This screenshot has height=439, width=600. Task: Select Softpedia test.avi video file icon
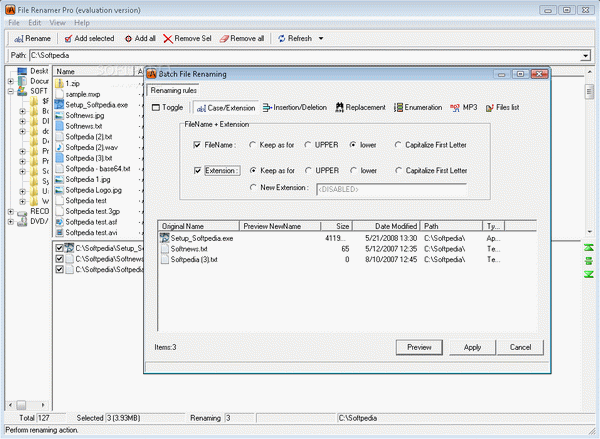click(59, 232)
